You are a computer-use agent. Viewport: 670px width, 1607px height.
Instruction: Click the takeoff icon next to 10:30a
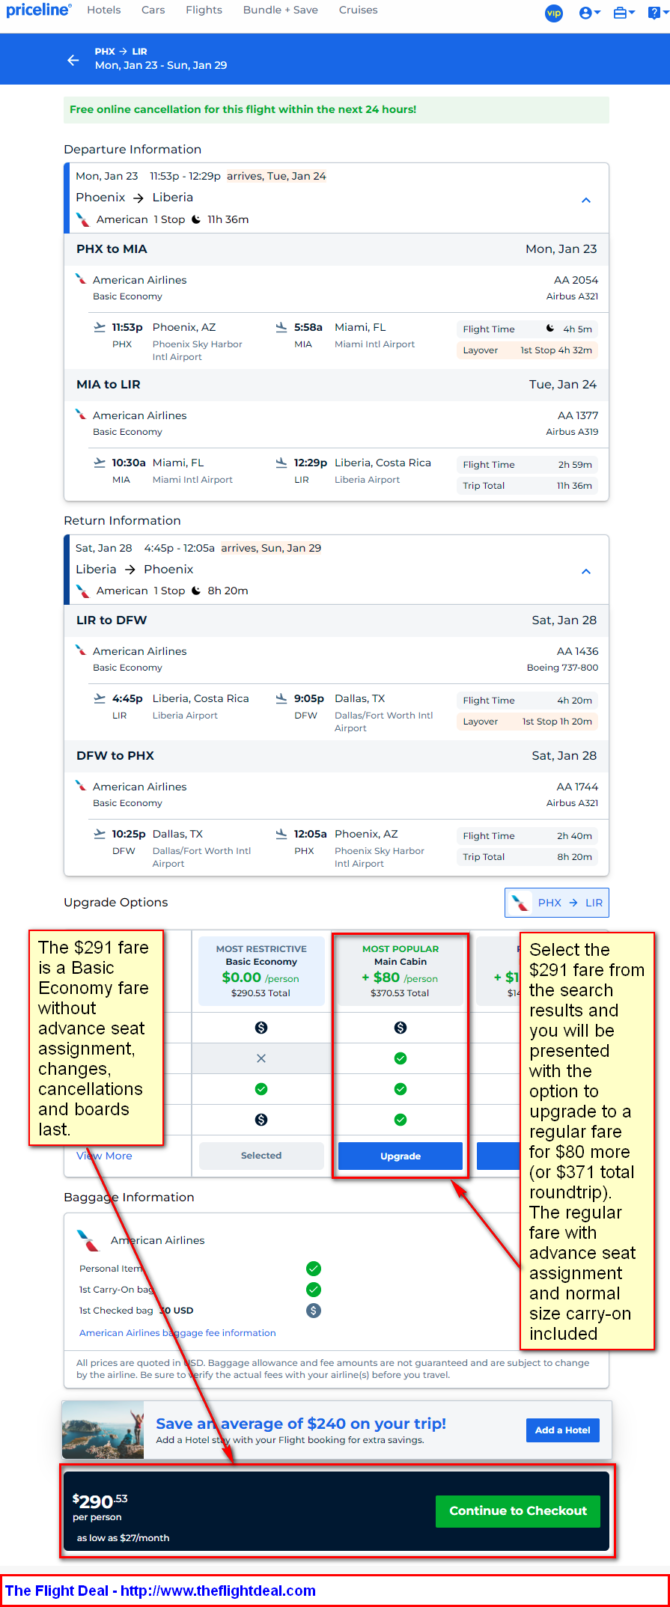click(99, 463)
